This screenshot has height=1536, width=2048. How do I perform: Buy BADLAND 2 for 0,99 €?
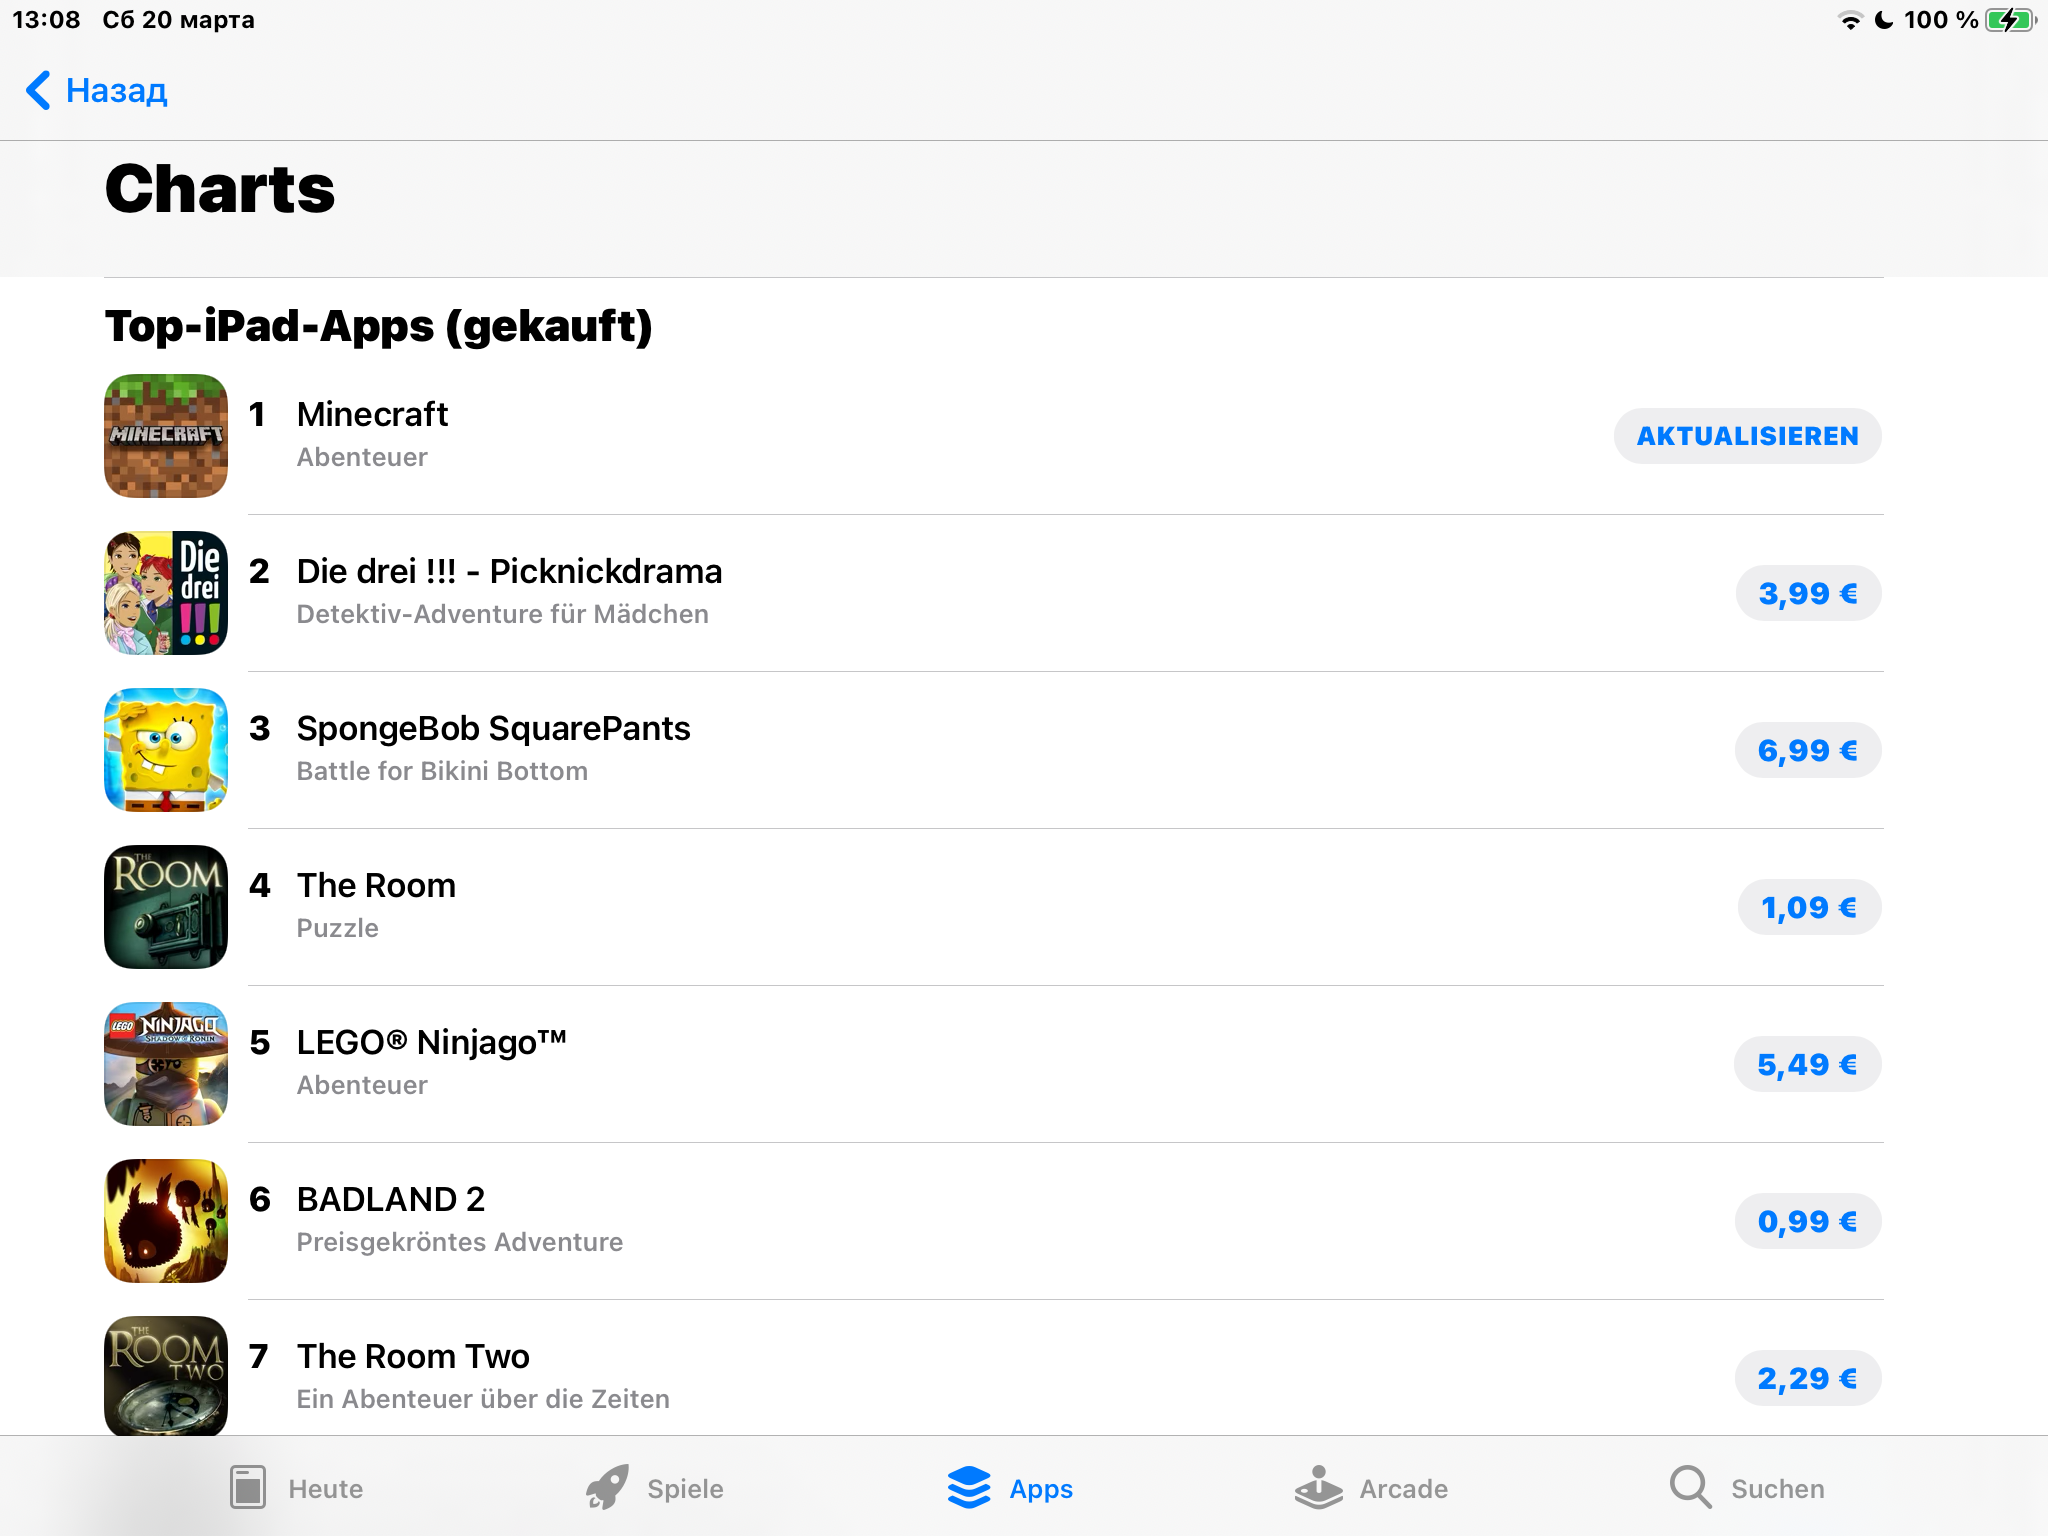coord(1808,1221)
